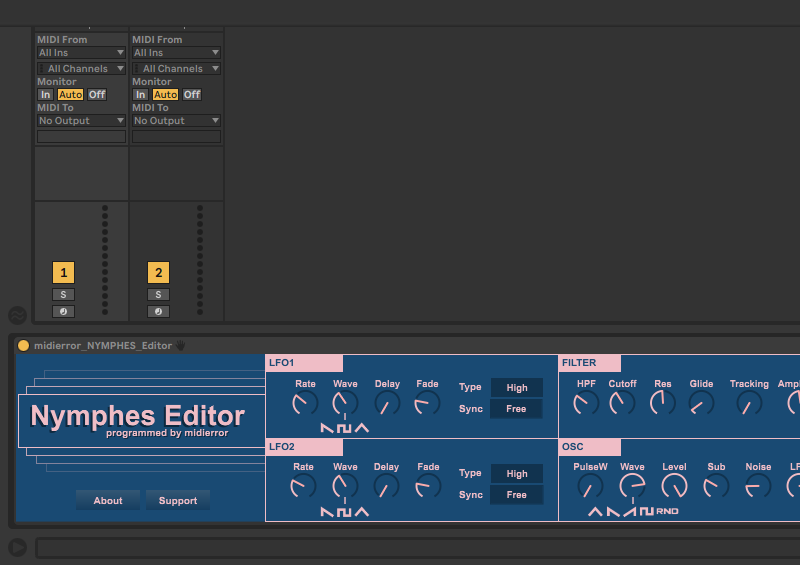Viewport: 800px width, 565px height.
Task: Set track 1 Monitor to Off
Action: [x=96, y=94]
